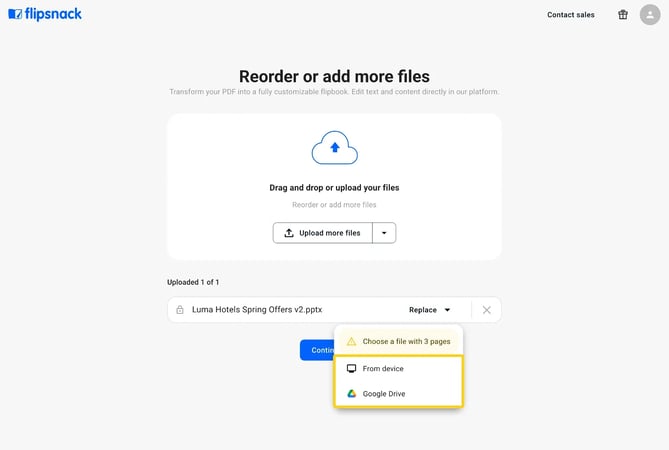Choose Google Drive in Replace menu

[x=398, y=394]
